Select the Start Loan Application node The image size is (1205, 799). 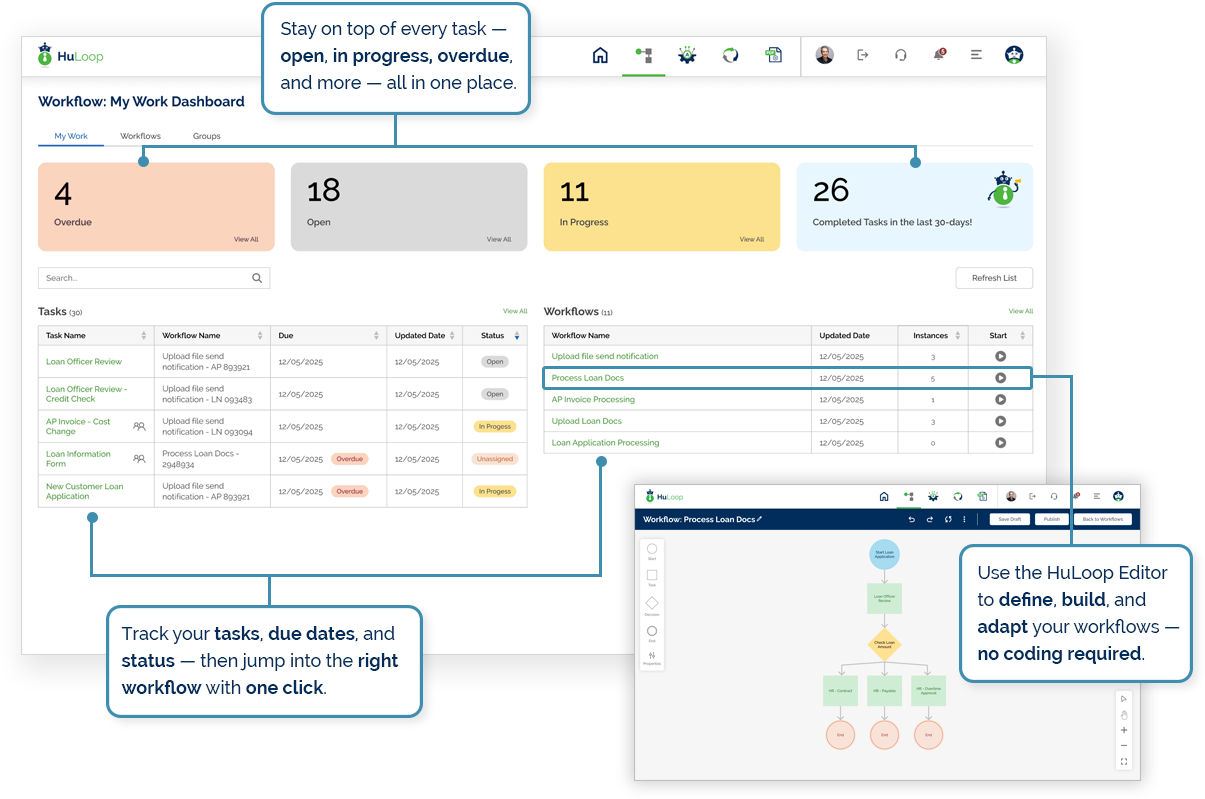884,553
